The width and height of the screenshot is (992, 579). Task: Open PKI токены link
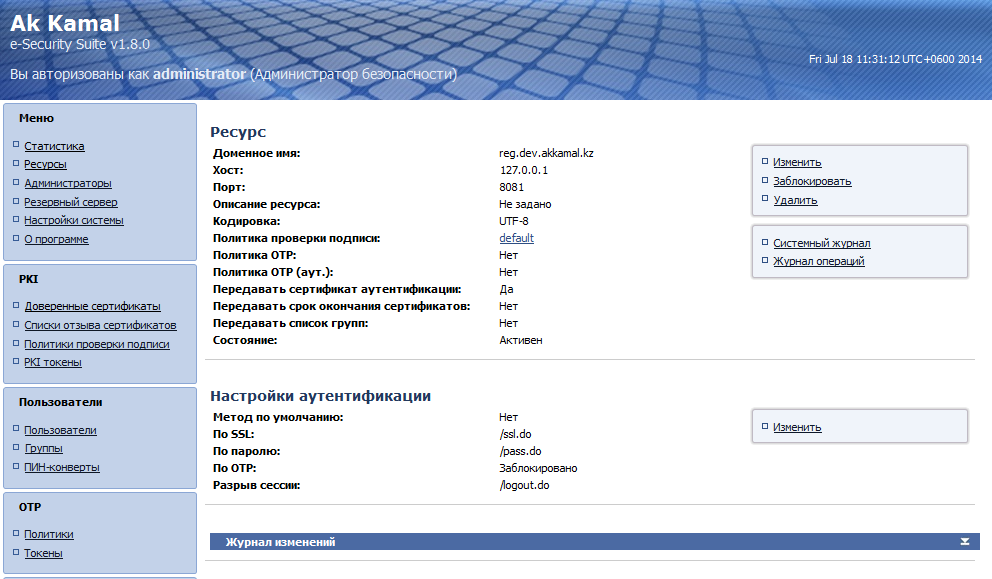pyautogui.click(x=53, y=363)
